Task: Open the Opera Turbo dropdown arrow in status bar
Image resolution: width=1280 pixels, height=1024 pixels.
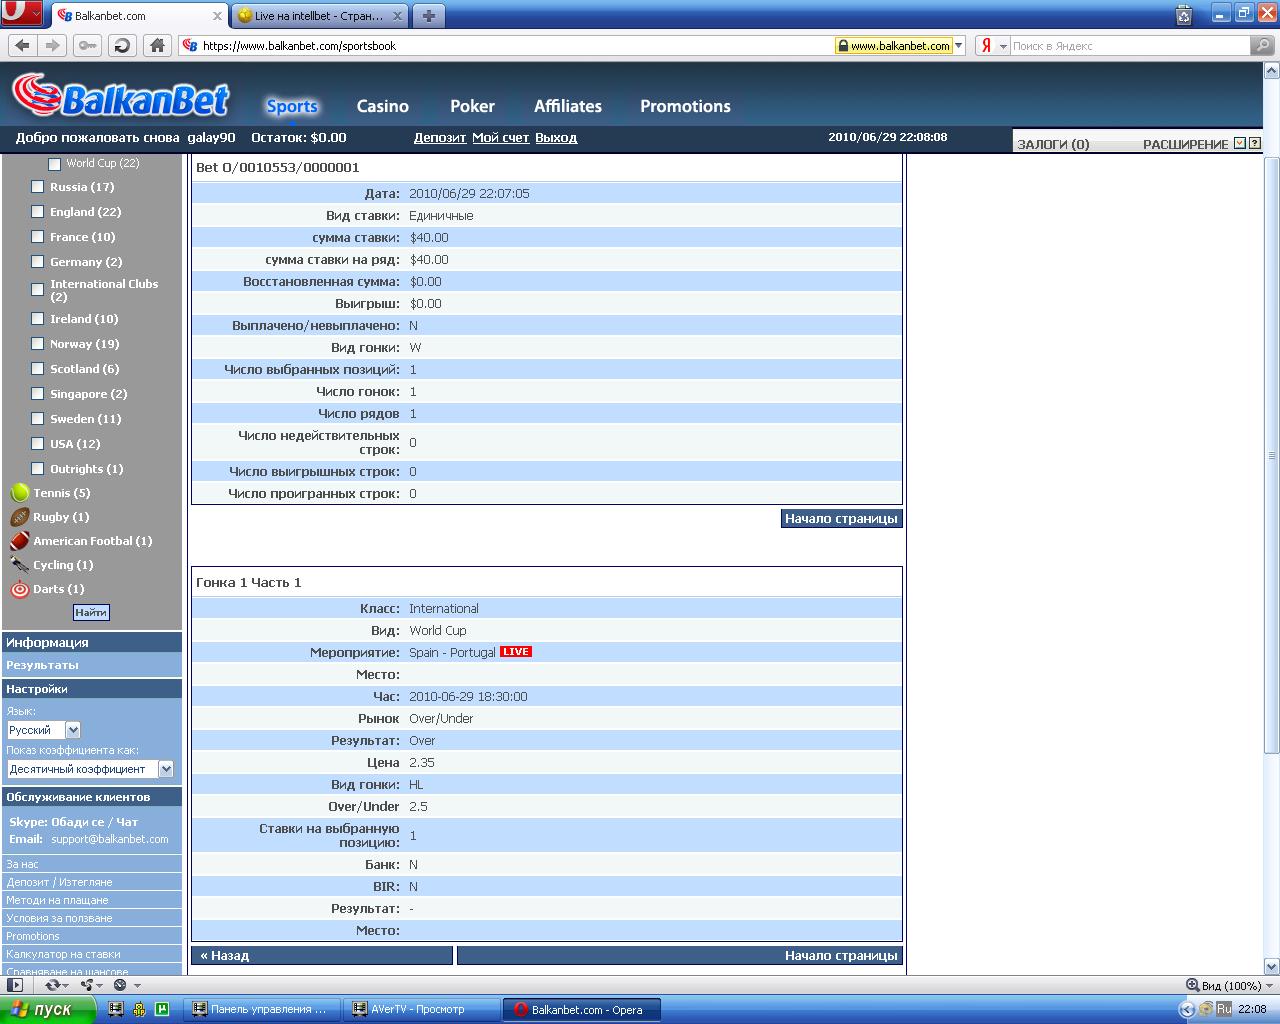Action: tap(135, 986)
